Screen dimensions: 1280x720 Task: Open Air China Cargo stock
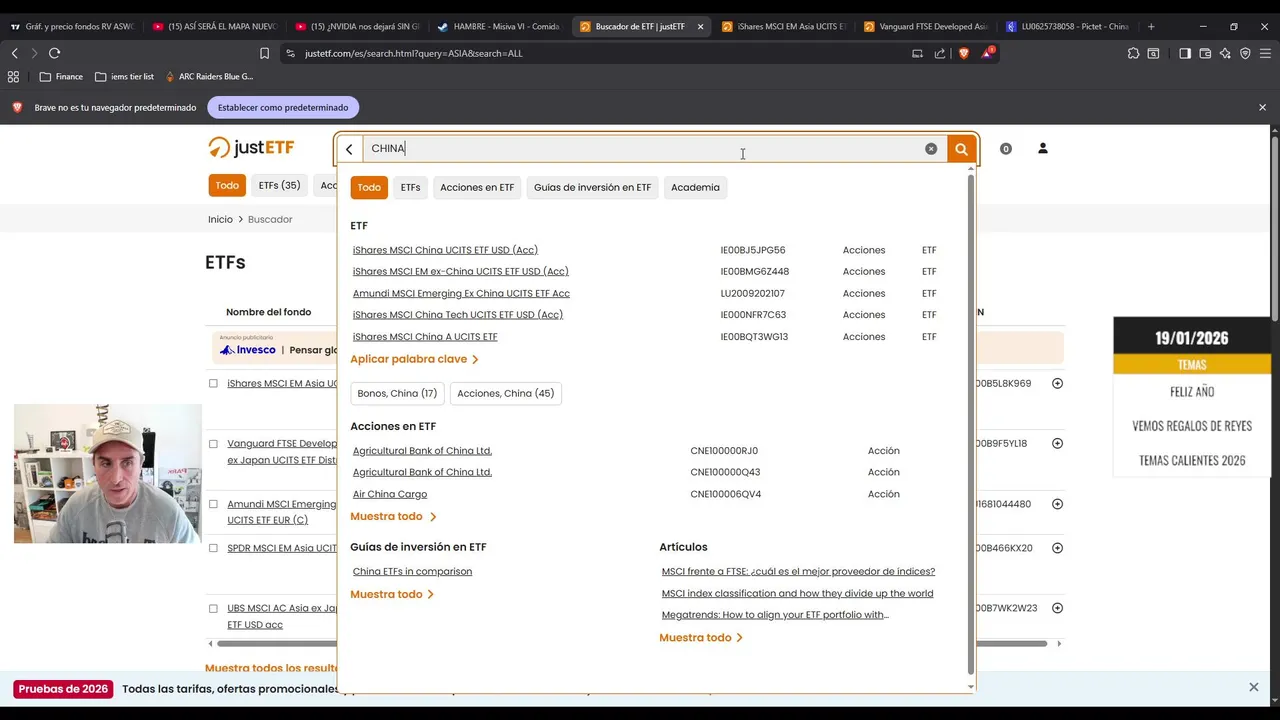(x=390, y=494)
